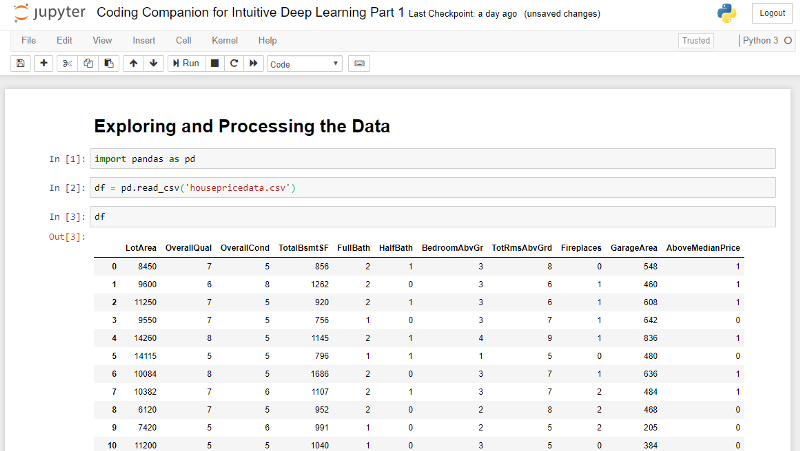
Task: Move selected cell down arrow
Action: point(153,63)
